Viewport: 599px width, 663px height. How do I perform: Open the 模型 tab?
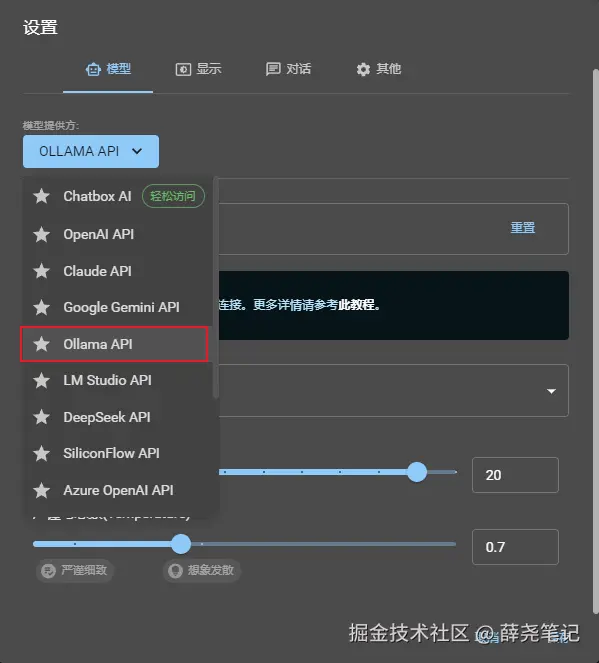coord(108,69)
